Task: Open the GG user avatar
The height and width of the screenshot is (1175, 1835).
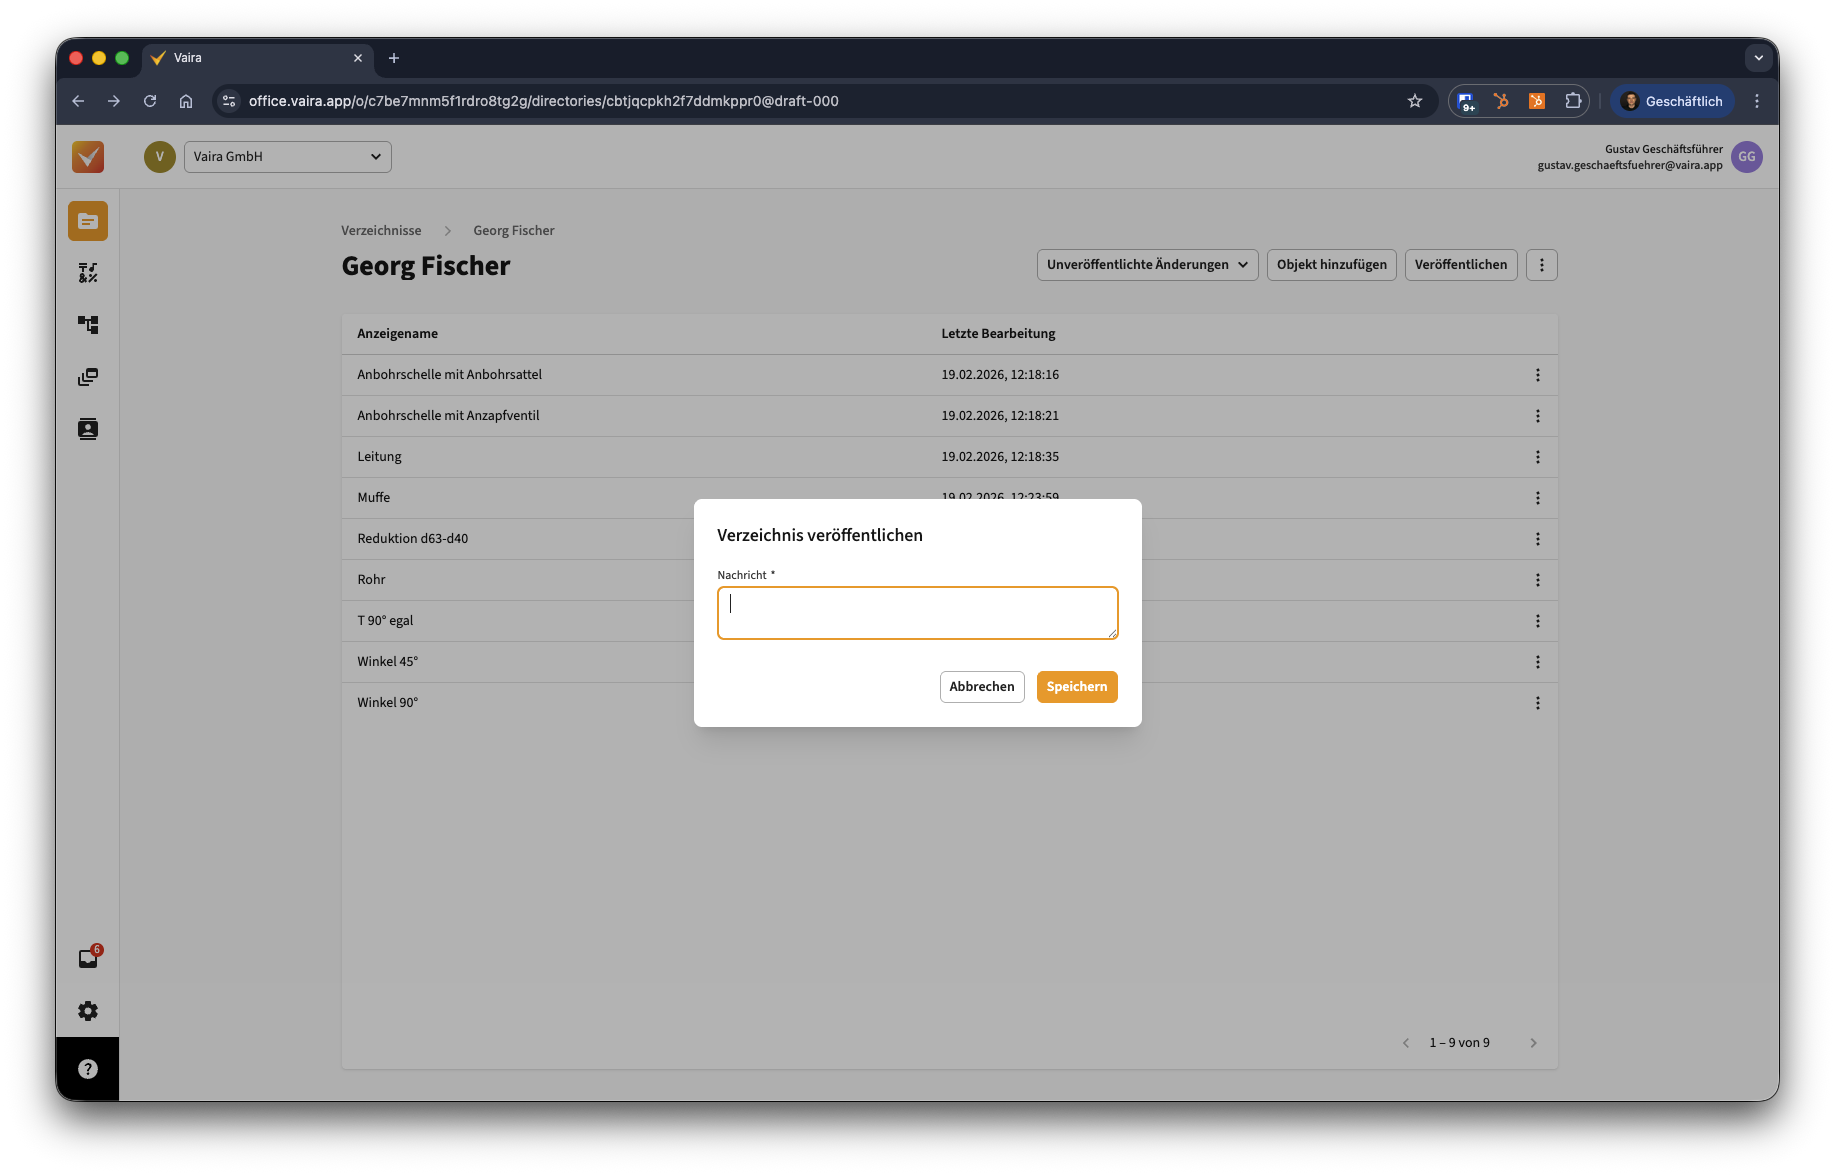Action: [1746, 157]
